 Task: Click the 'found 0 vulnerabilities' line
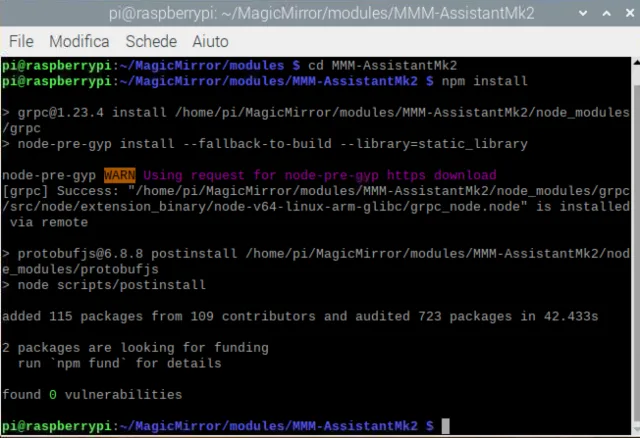tap(92, 395)
